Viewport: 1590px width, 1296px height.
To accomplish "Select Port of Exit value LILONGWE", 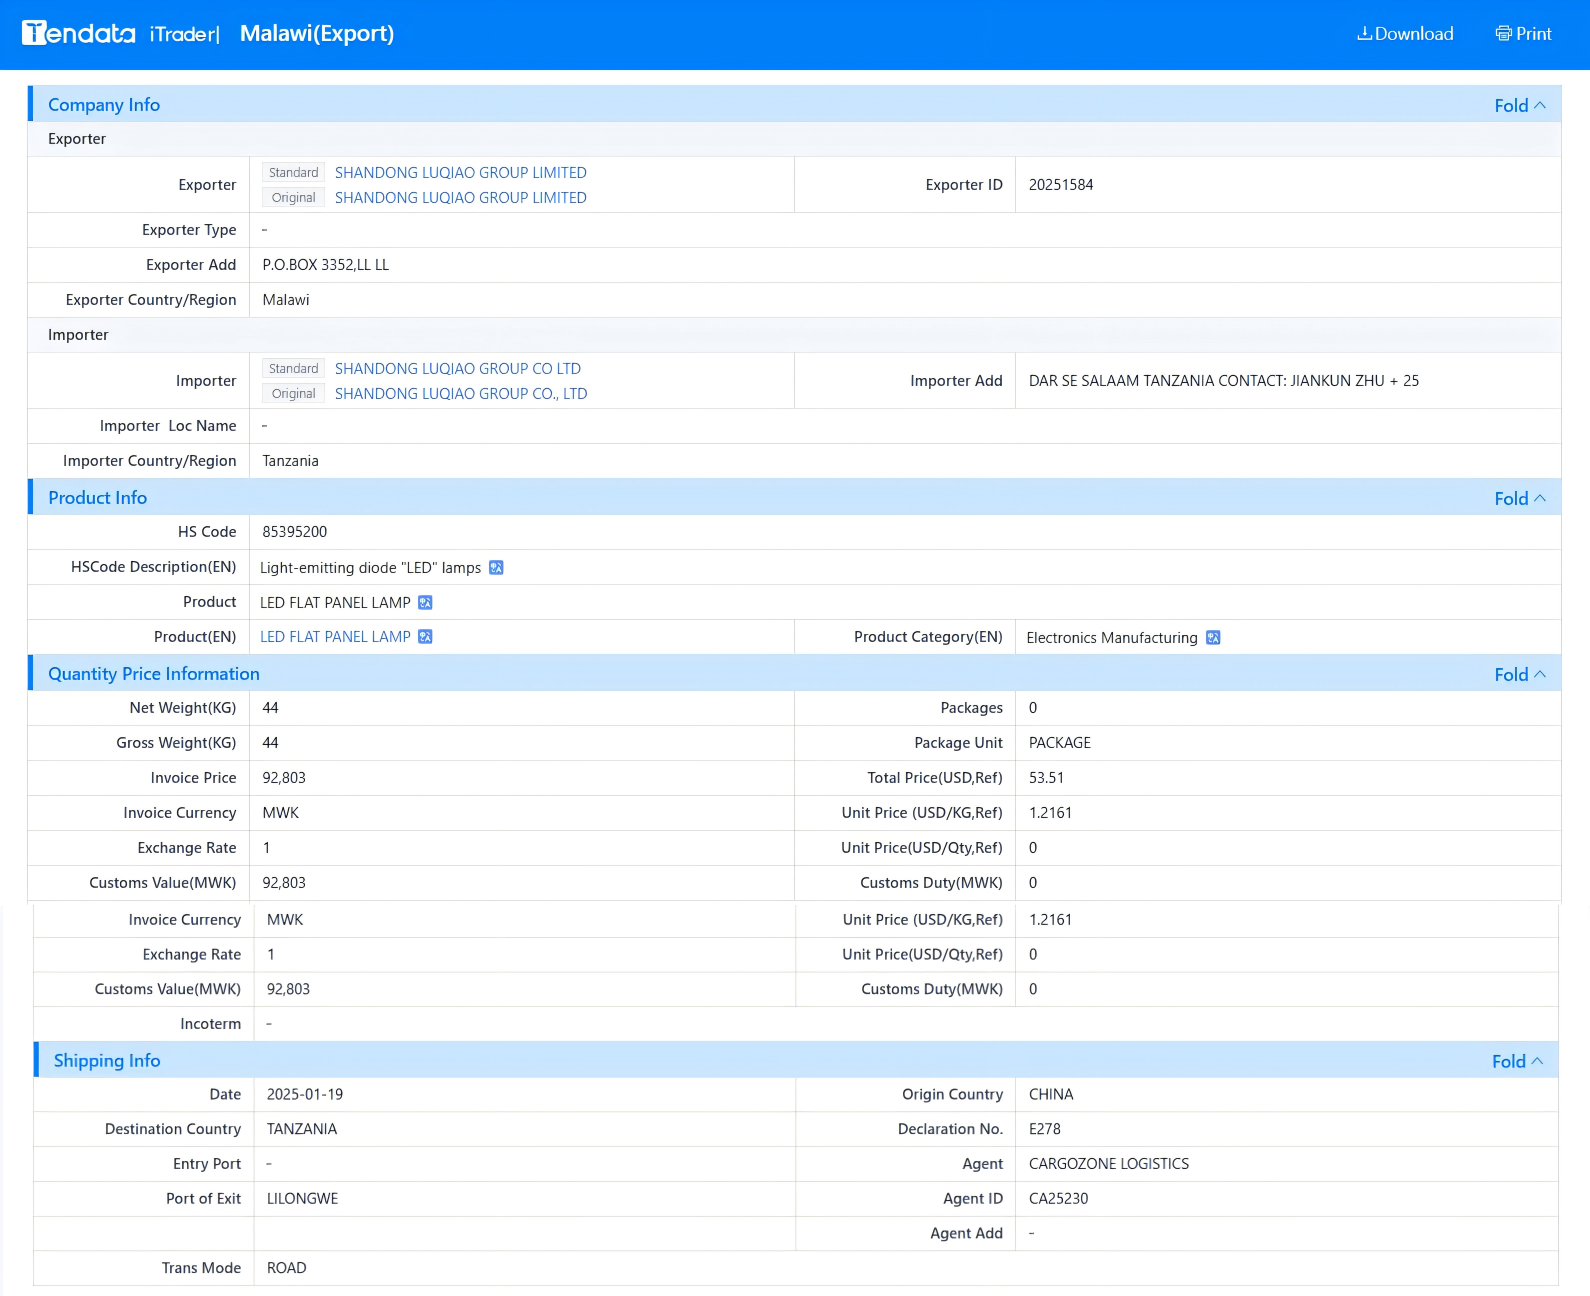I will coord(303,1199).
